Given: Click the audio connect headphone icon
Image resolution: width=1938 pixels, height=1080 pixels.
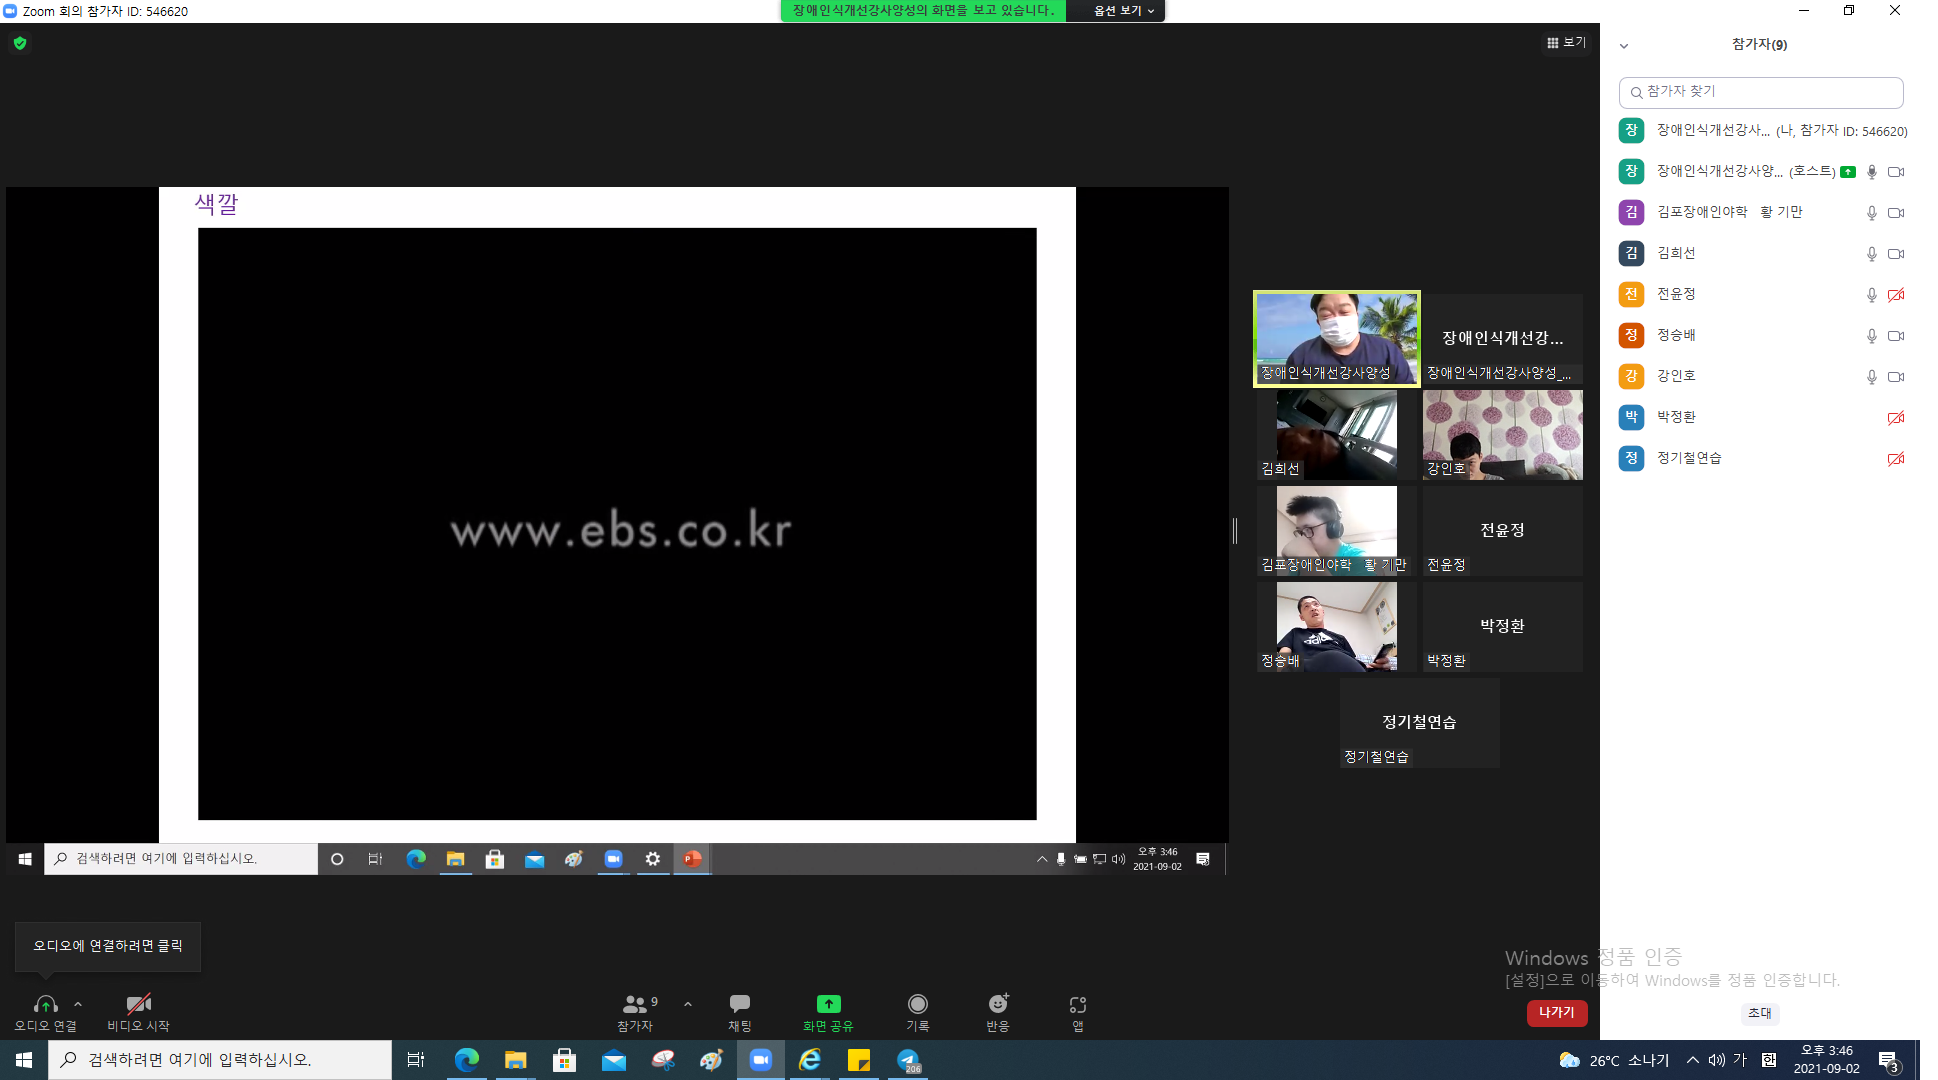Looking at the screenshot, I should pos(45,1004).
